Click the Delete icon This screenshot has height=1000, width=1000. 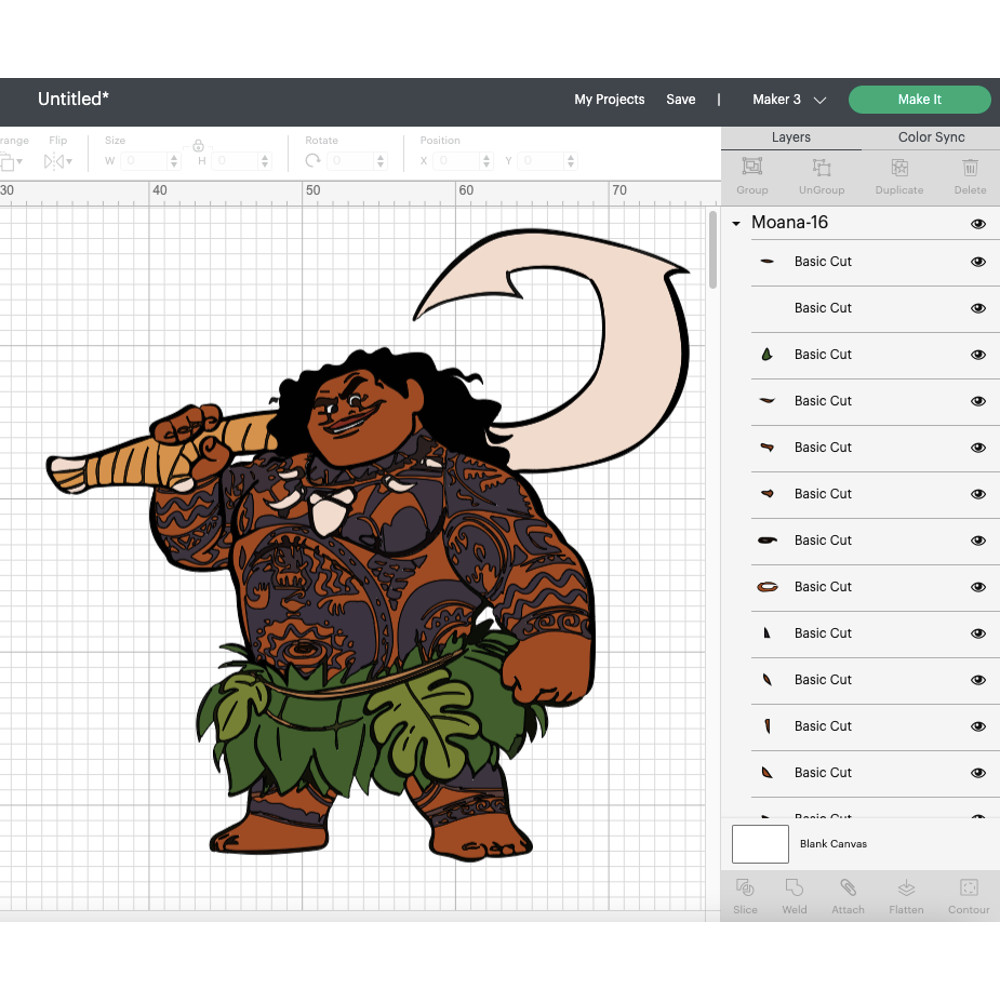[x=969, y=177]
